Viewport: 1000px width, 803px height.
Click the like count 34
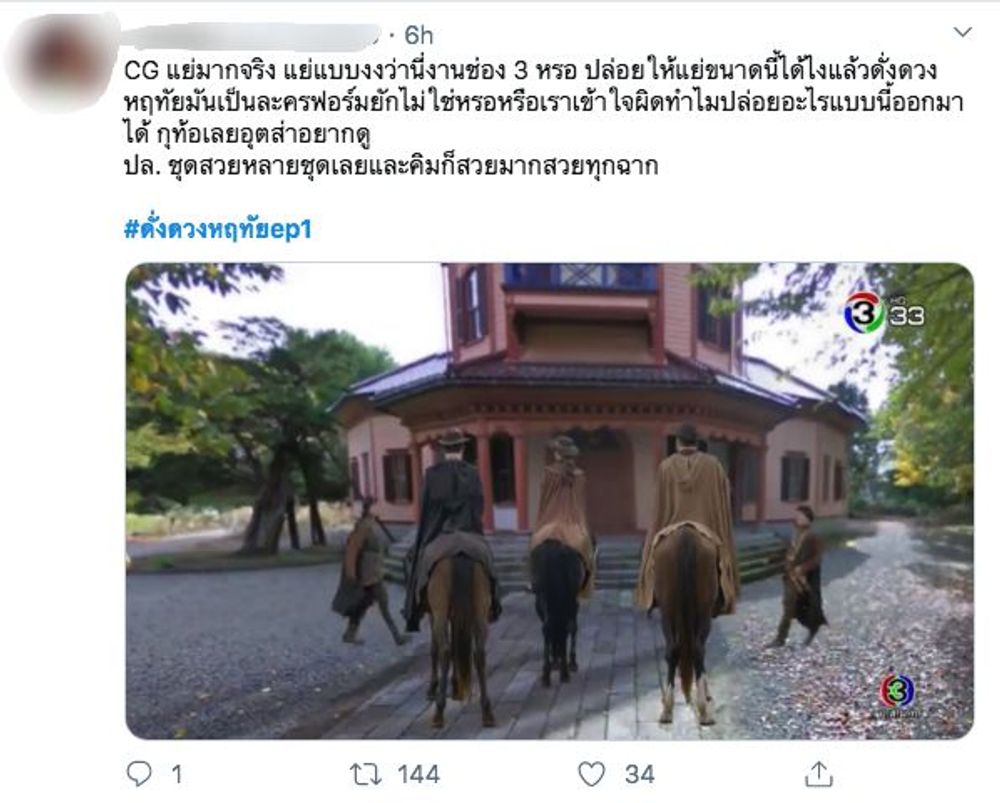[640, 774]
